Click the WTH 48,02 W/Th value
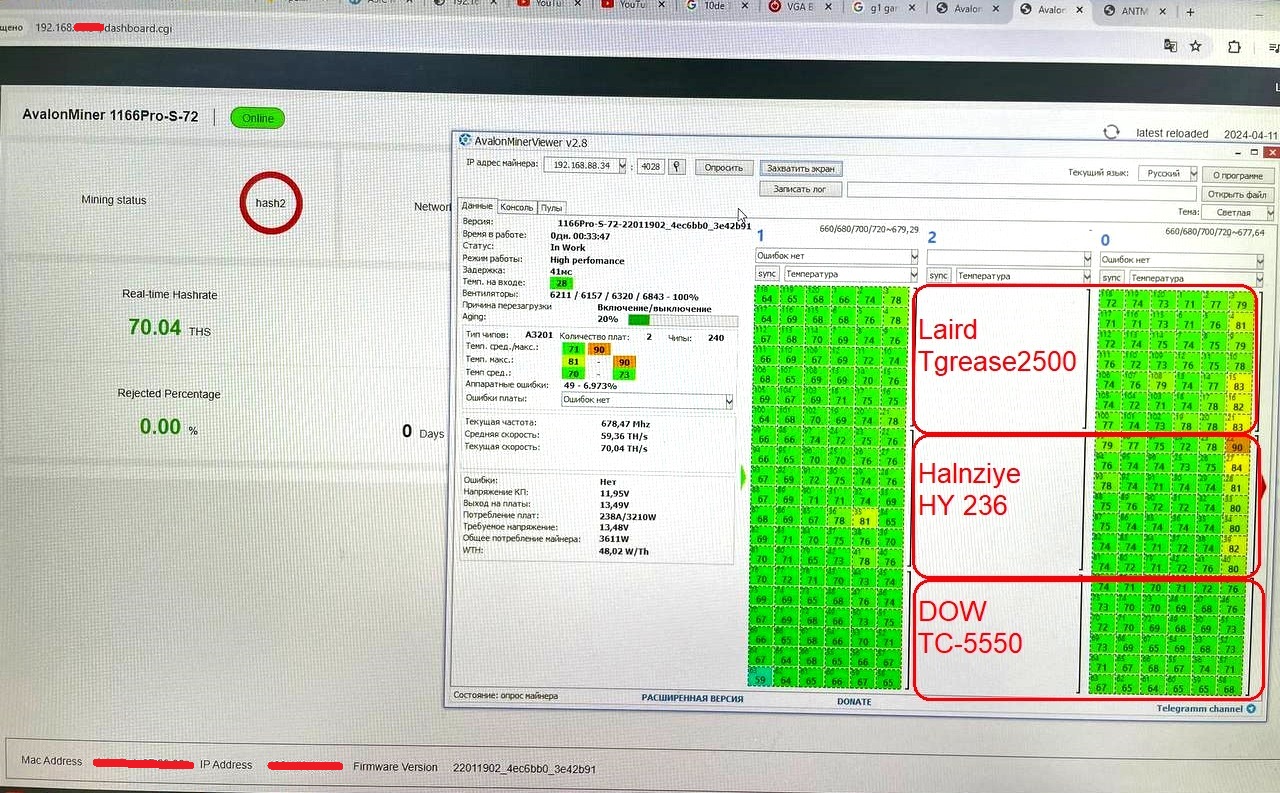The height and width of the screenshot is (793, 1280). tap(624, 551)
